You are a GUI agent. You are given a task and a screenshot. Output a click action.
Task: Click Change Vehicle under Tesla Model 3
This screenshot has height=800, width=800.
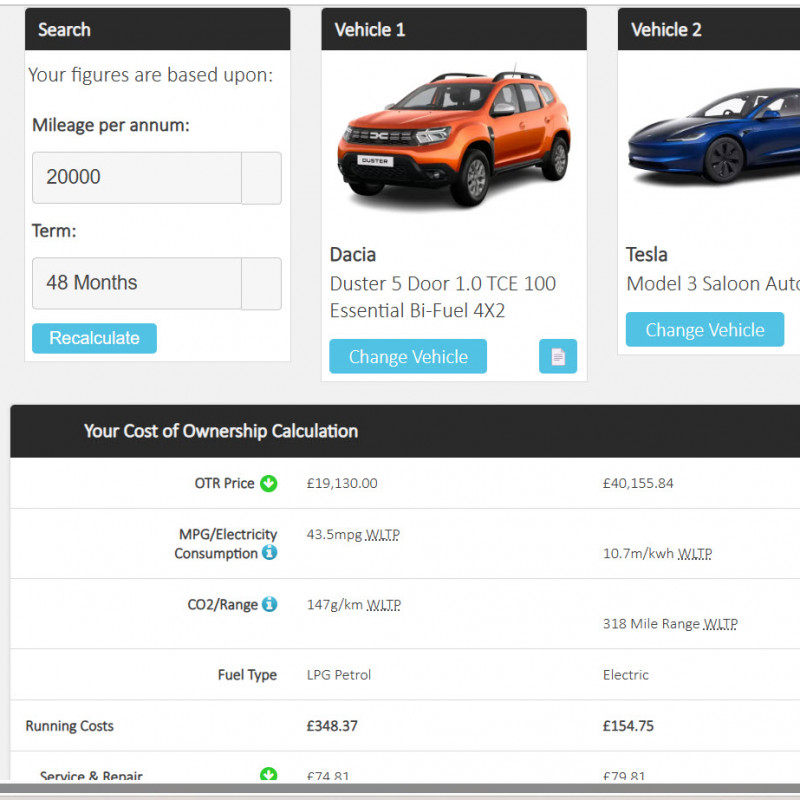point(705,330)
